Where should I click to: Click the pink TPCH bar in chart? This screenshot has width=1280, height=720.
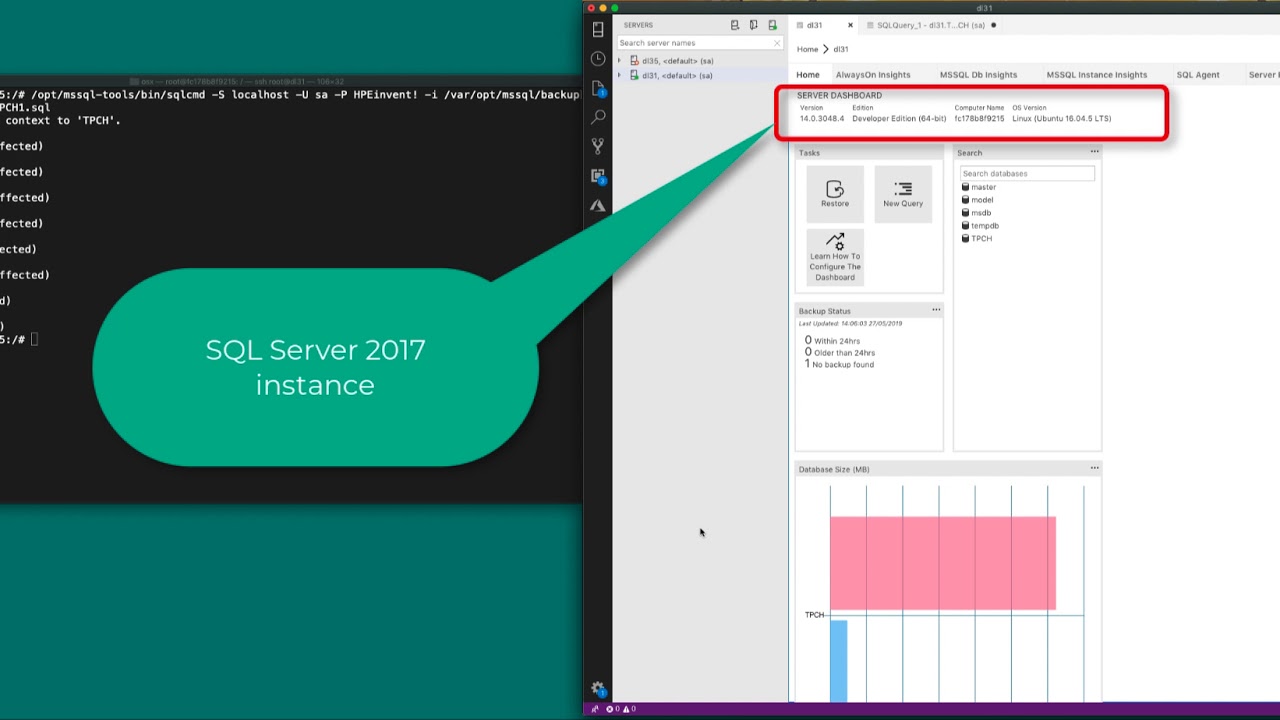point(943,563)
